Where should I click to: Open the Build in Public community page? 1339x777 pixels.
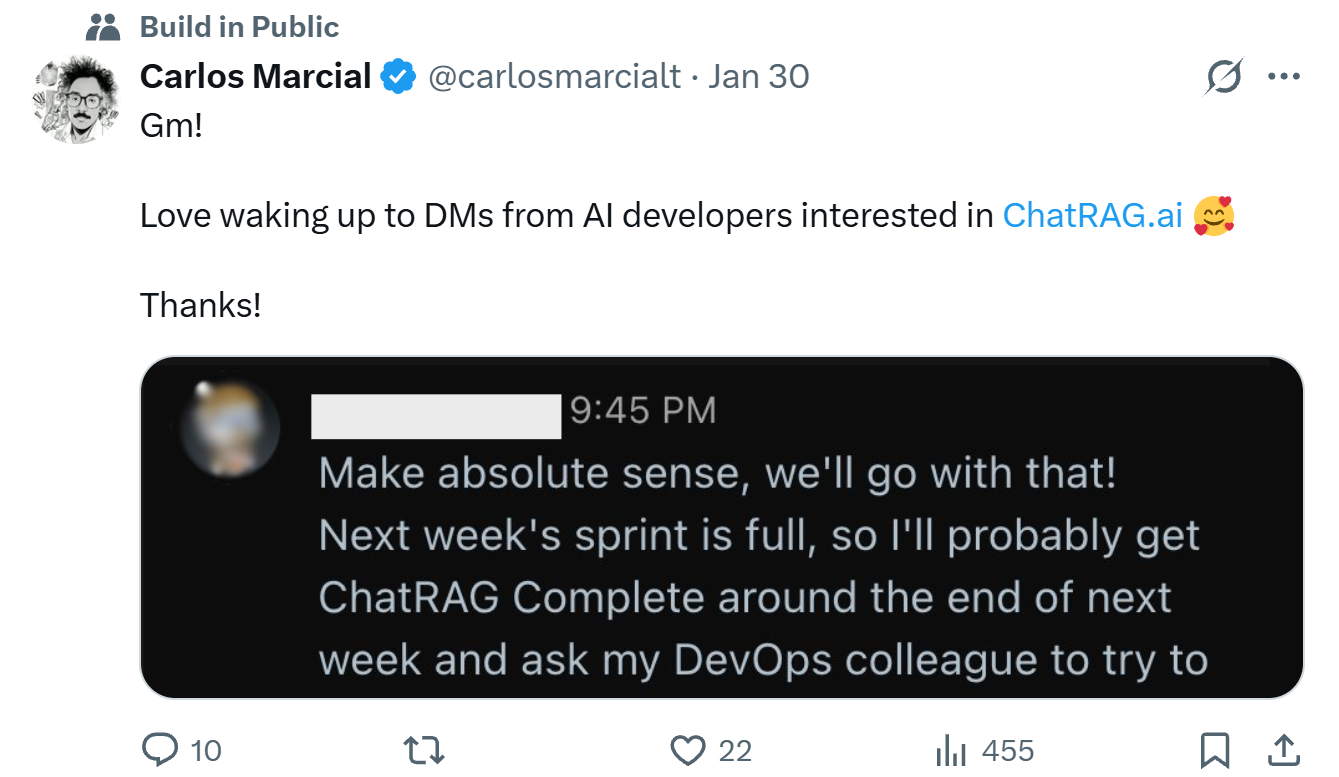(x=239, y=26)
